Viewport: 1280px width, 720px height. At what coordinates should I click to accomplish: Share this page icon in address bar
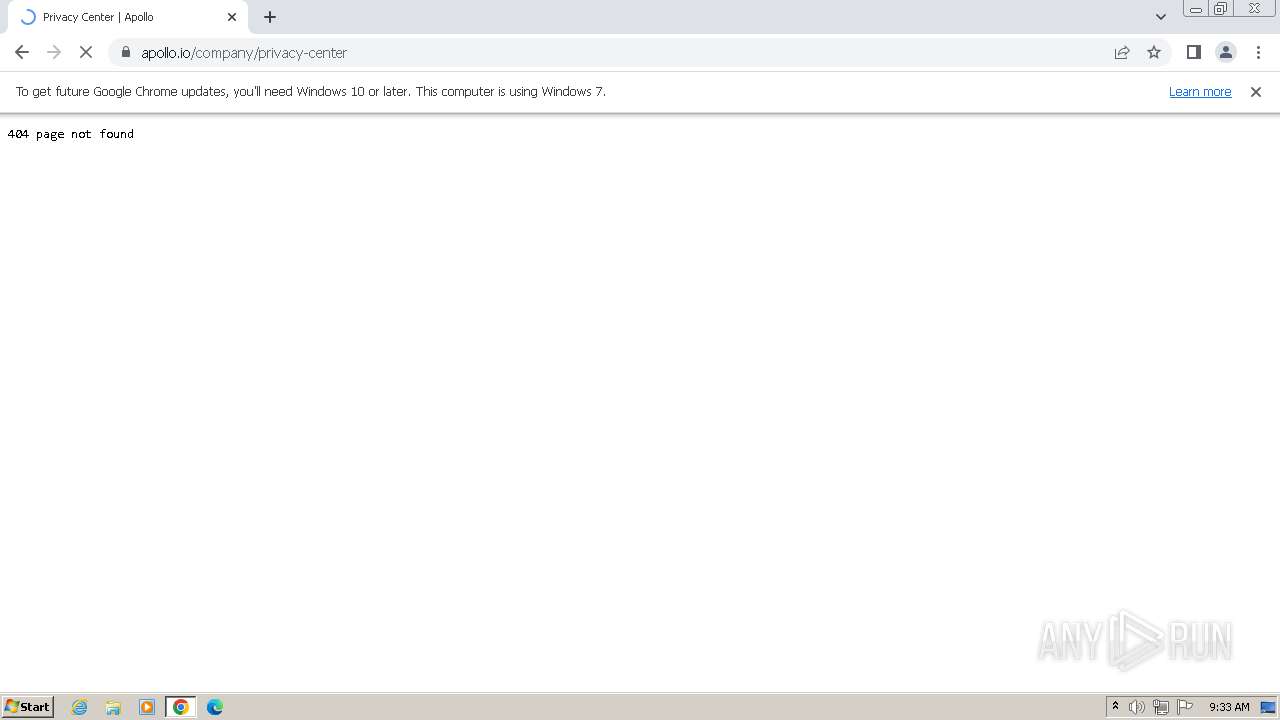coord(1122,52)
